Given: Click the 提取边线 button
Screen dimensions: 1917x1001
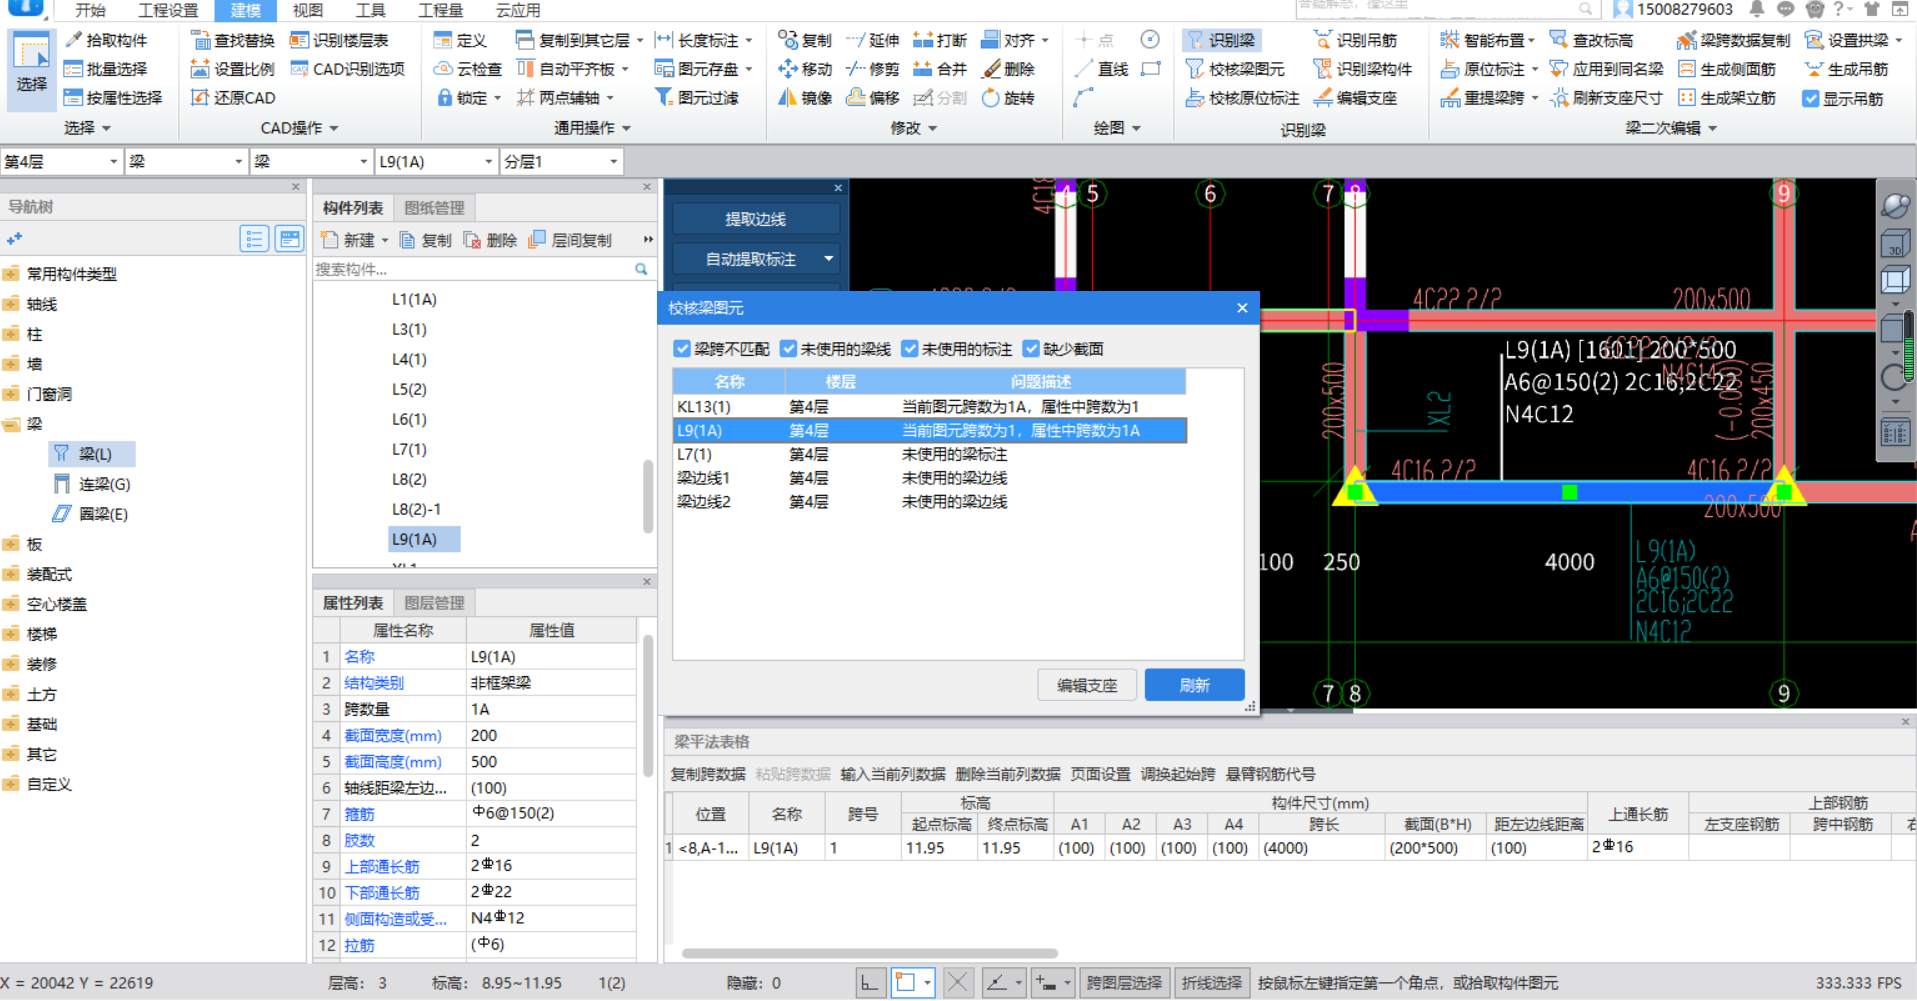Looking at the screenshot, I should point(755,219).
